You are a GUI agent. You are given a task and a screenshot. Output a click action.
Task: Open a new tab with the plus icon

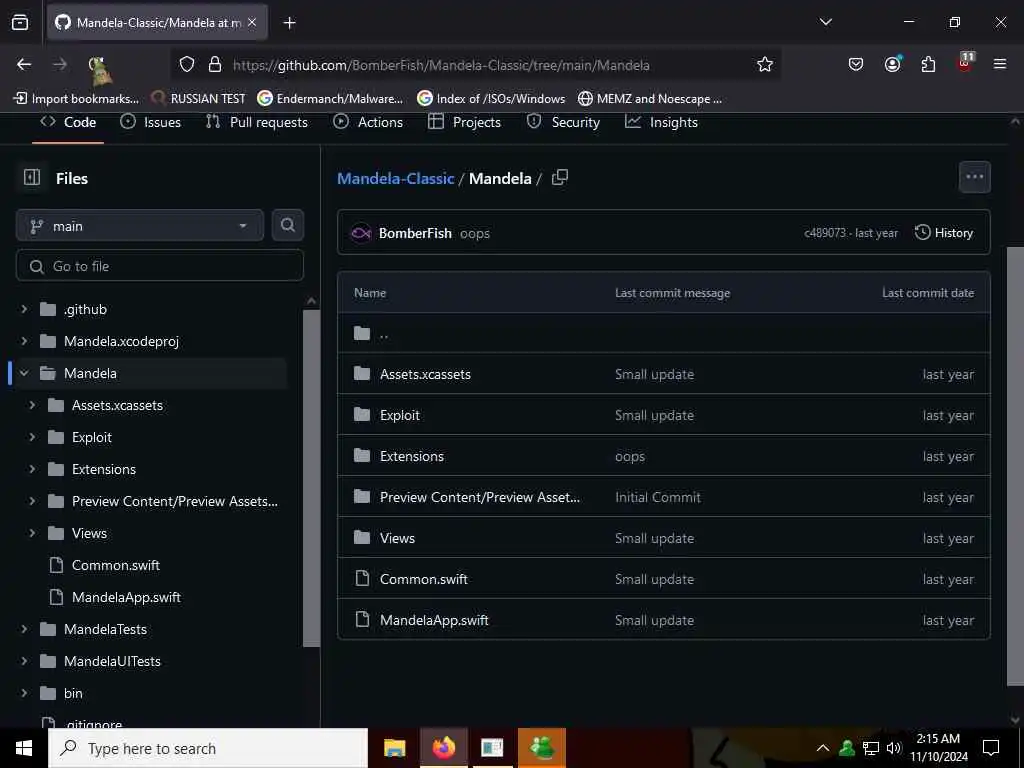(289, 23)
